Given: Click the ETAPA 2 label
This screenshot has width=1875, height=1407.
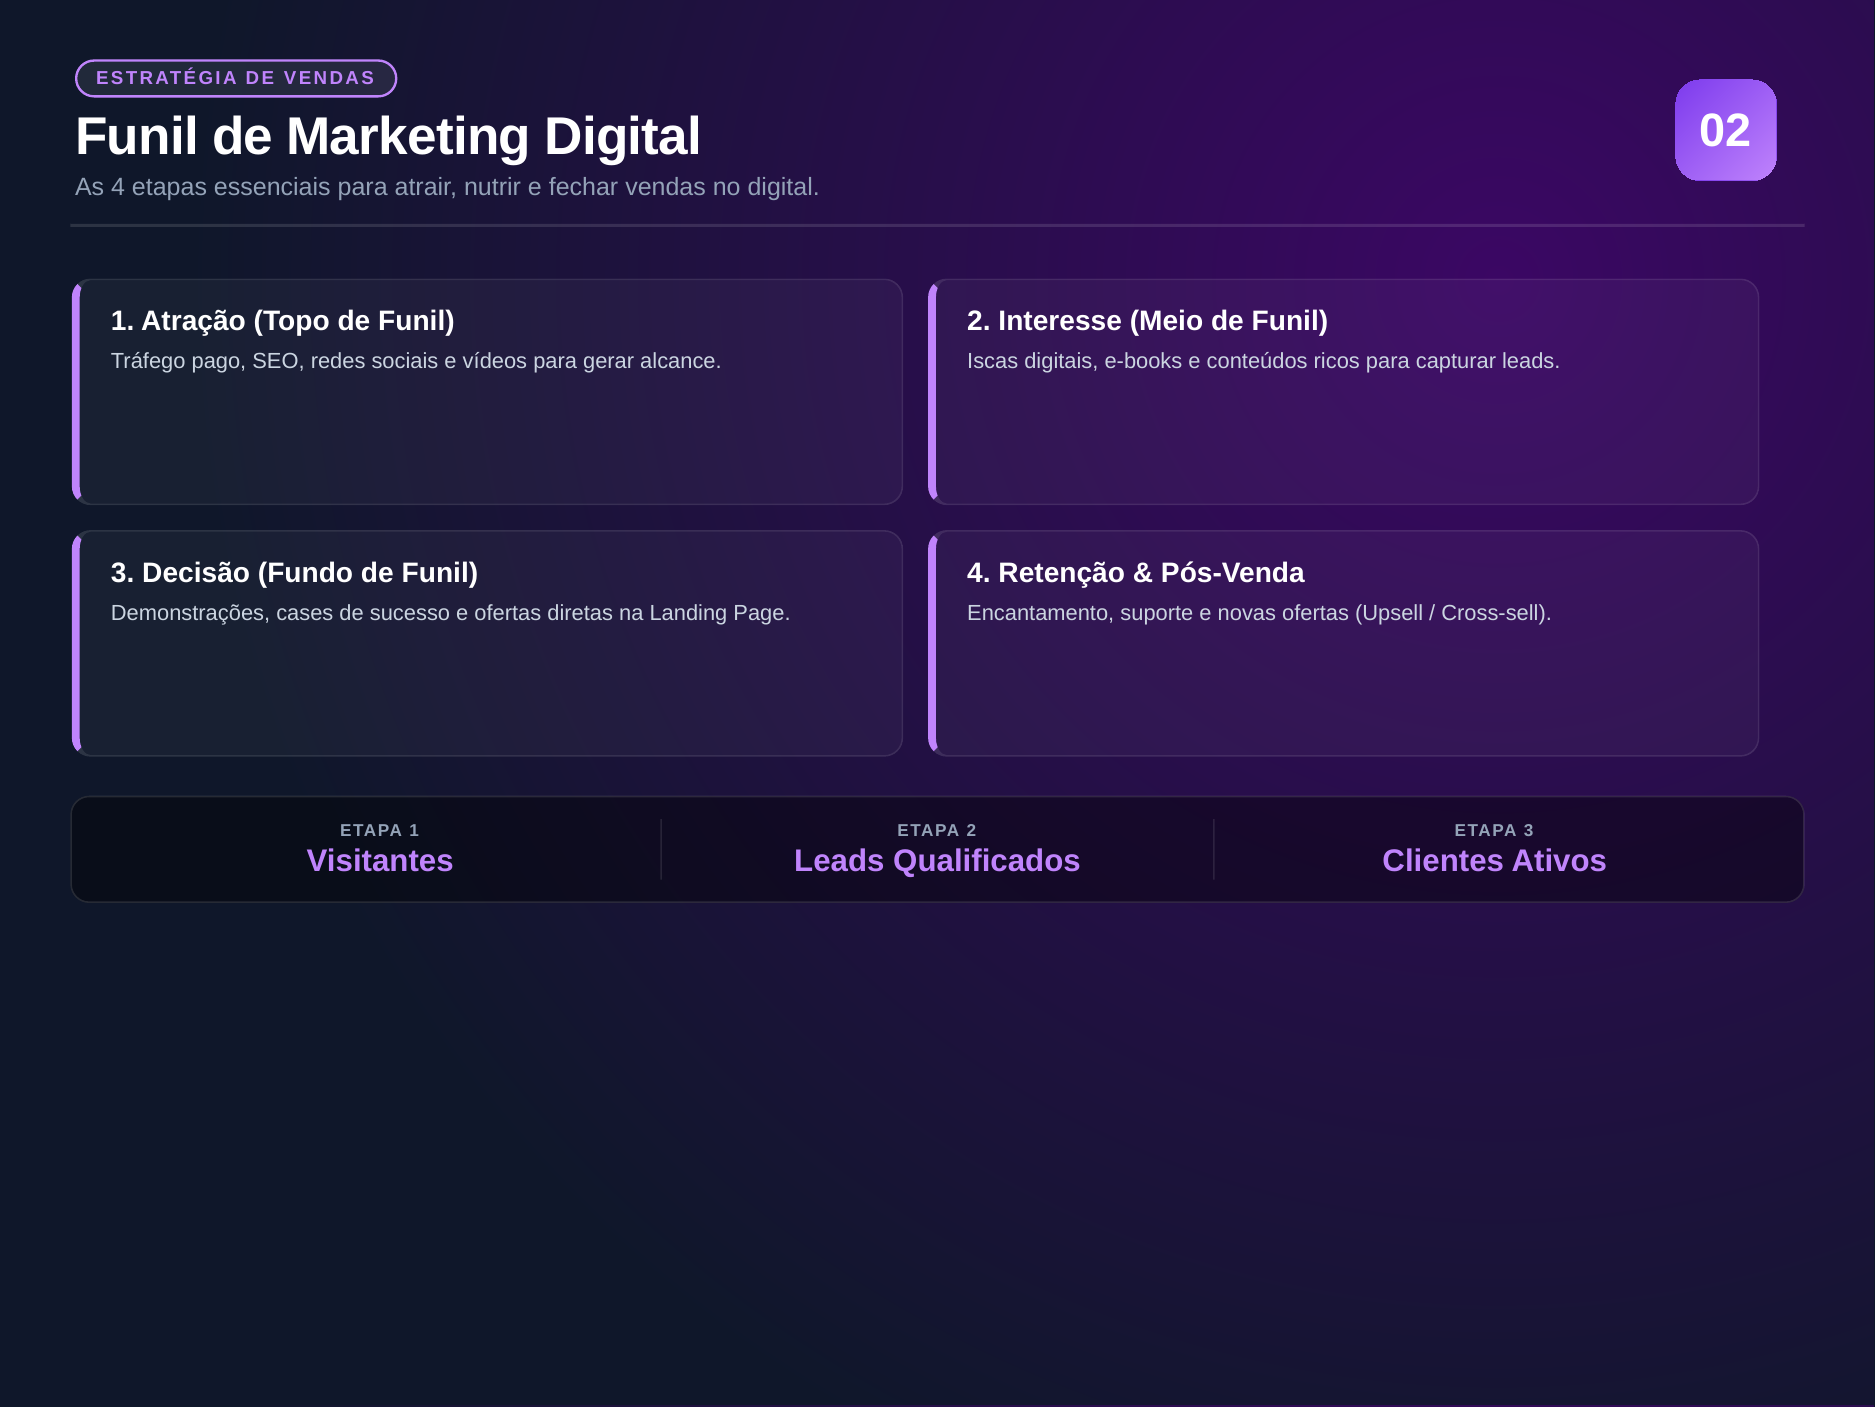Looking at the screenshot, I should tap(937, 830).
